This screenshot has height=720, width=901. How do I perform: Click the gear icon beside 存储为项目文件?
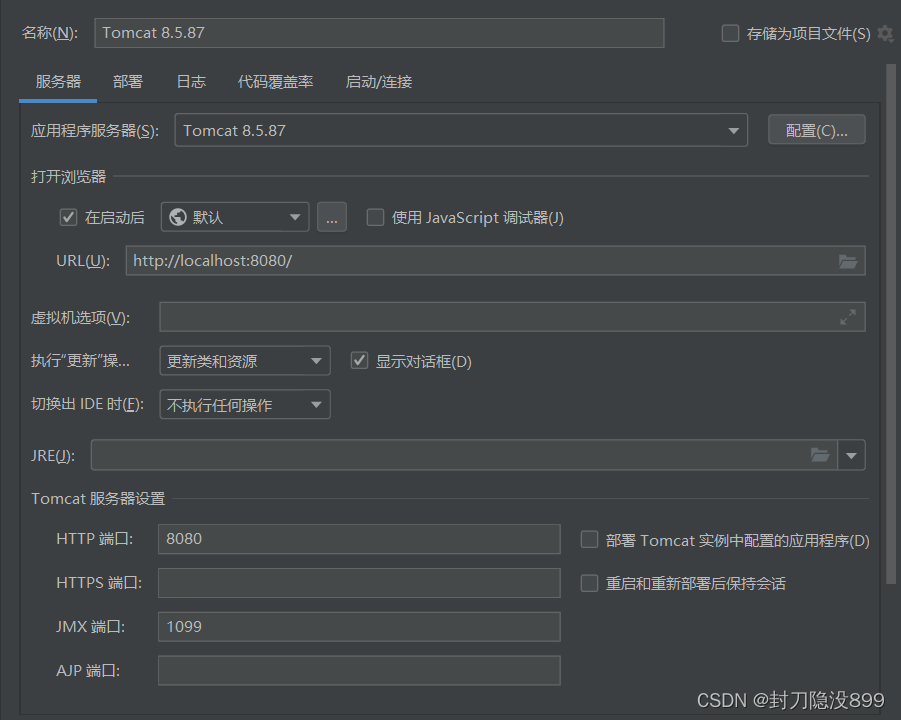[885, 34]
